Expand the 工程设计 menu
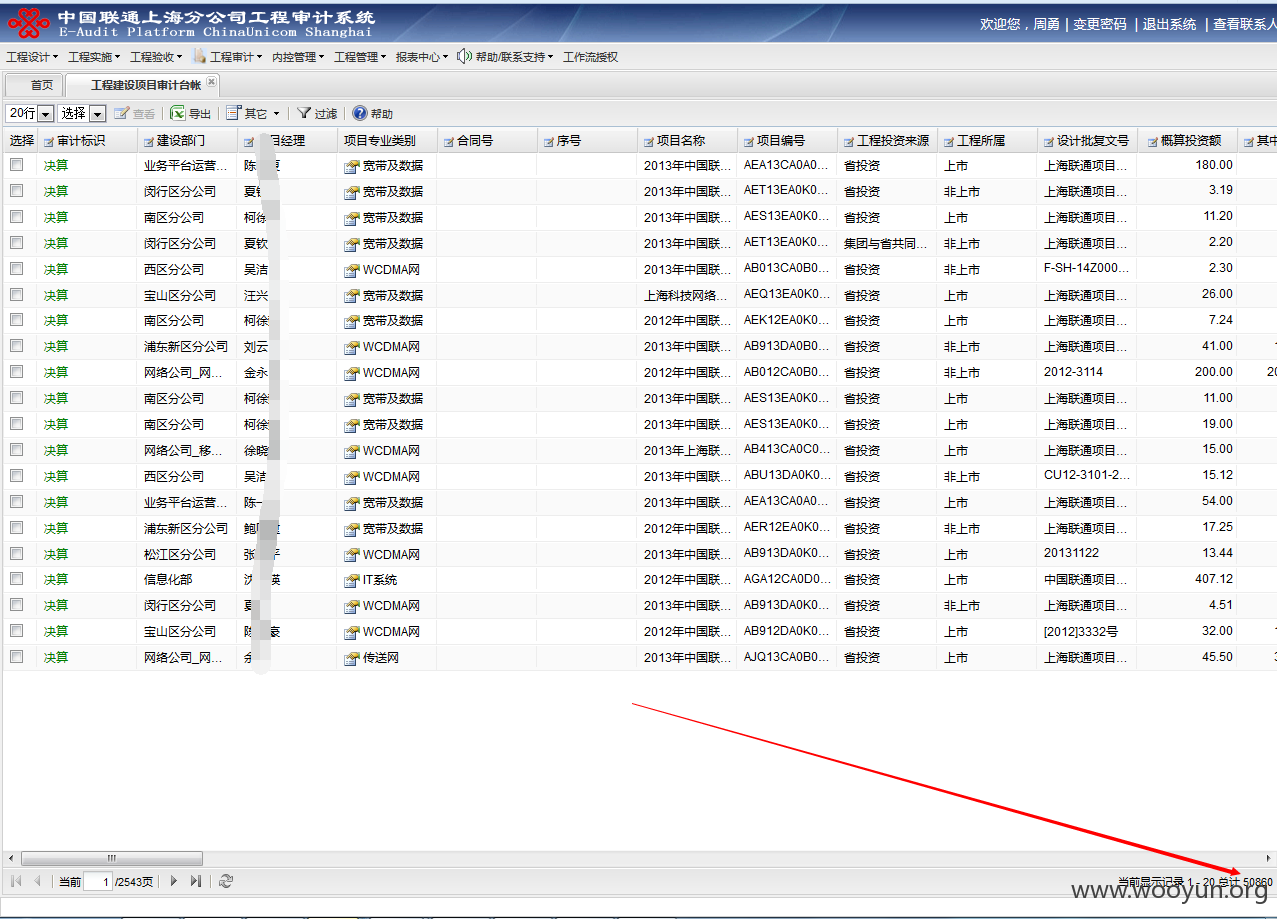1277x919 pixels. (x=32, y=57)
